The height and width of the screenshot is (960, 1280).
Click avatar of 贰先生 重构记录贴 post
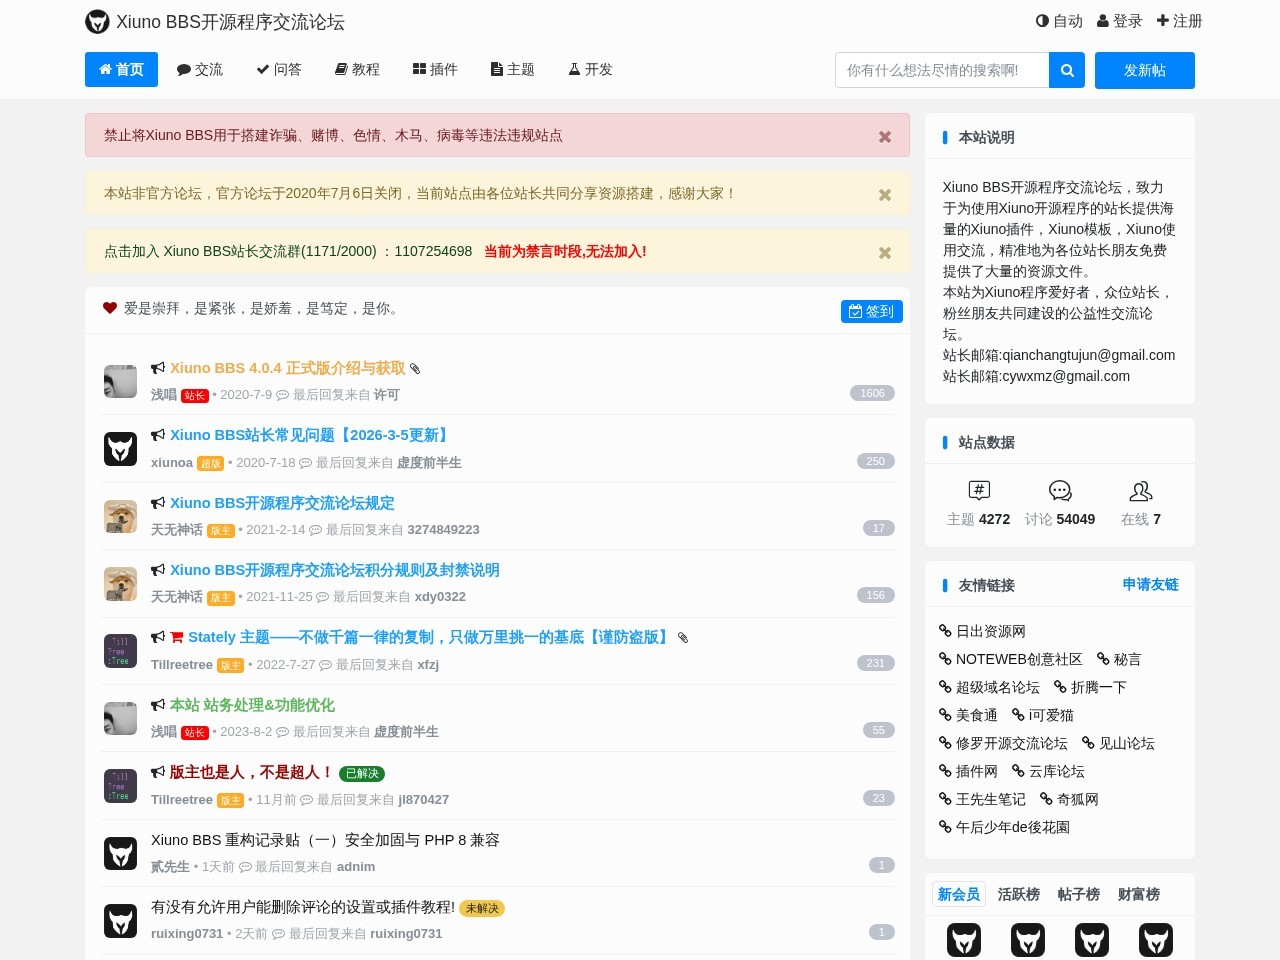click(x=120, y=853)
